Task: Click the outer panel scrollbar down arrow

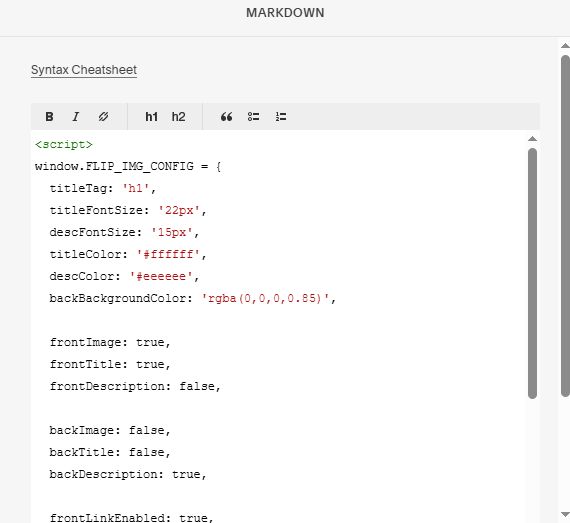Action: click(565, 514)
